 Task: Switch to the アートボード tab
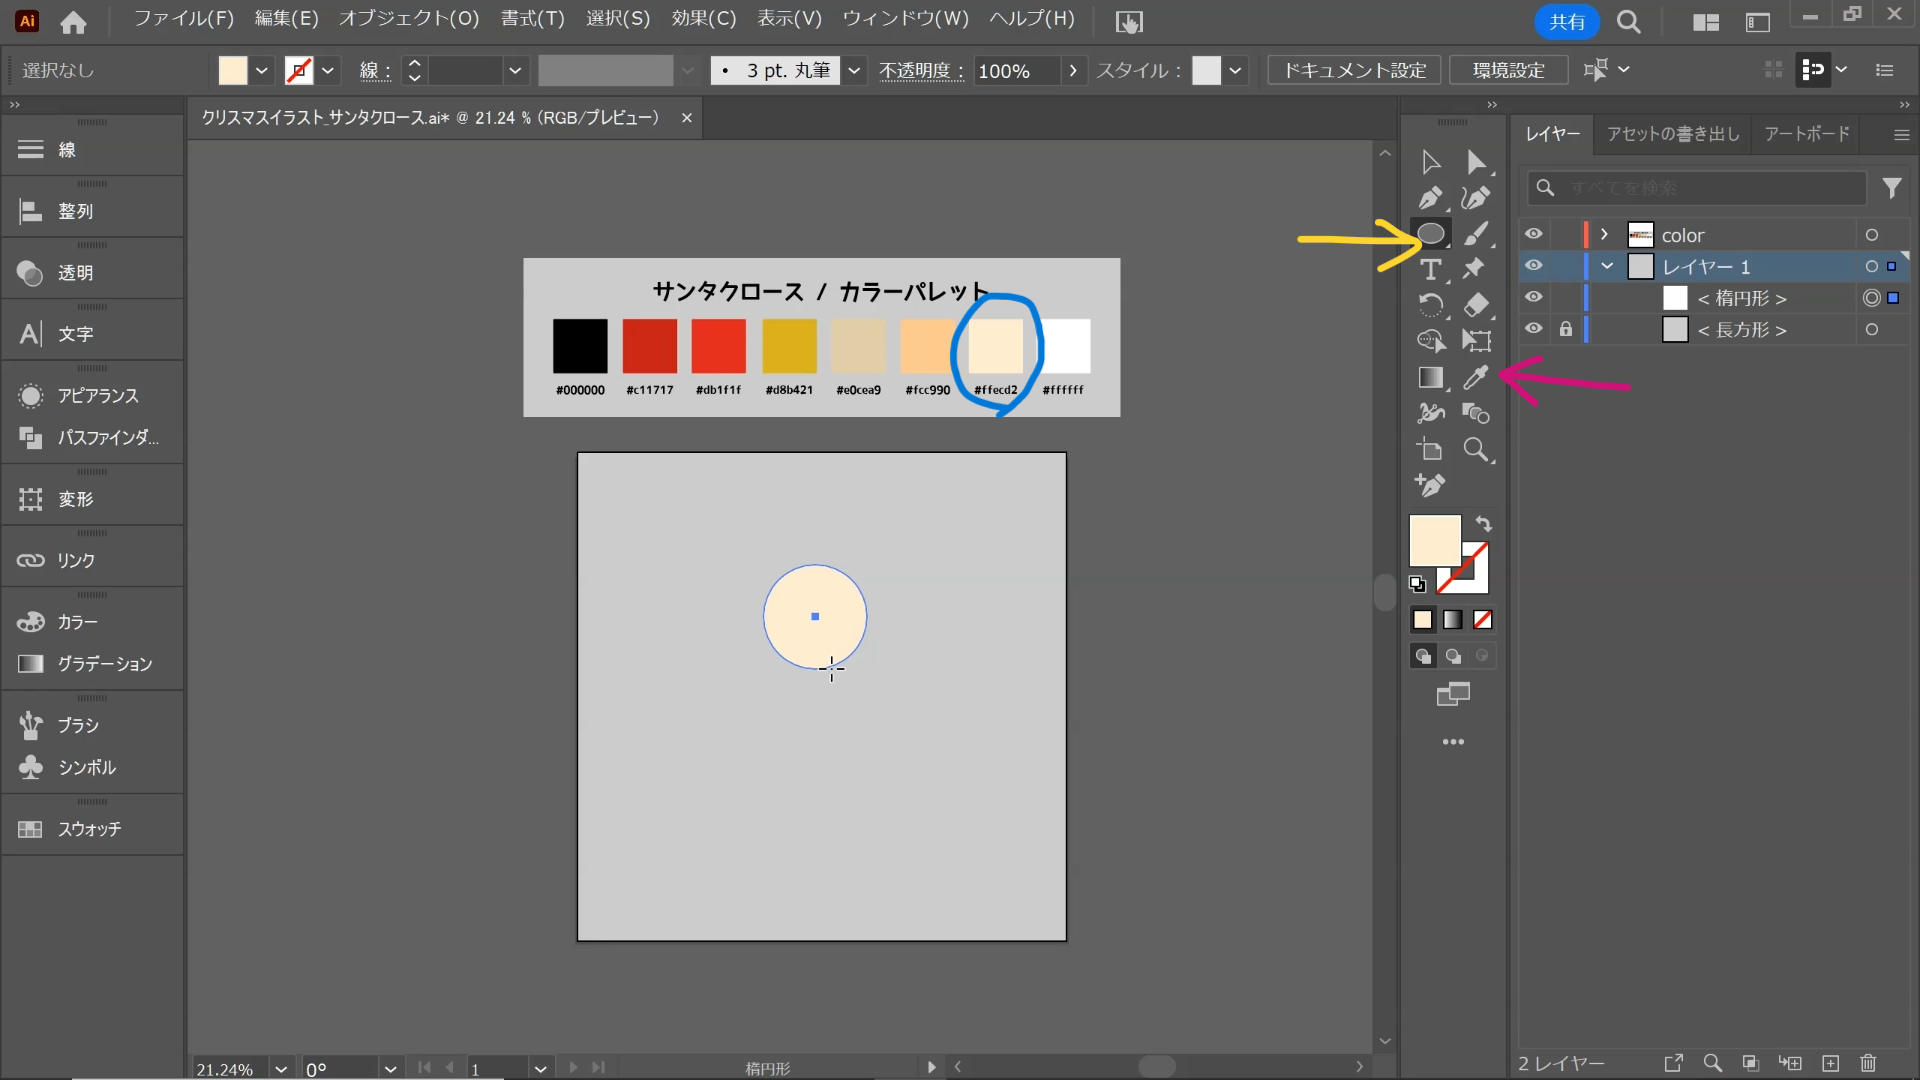coord(1807,134)
